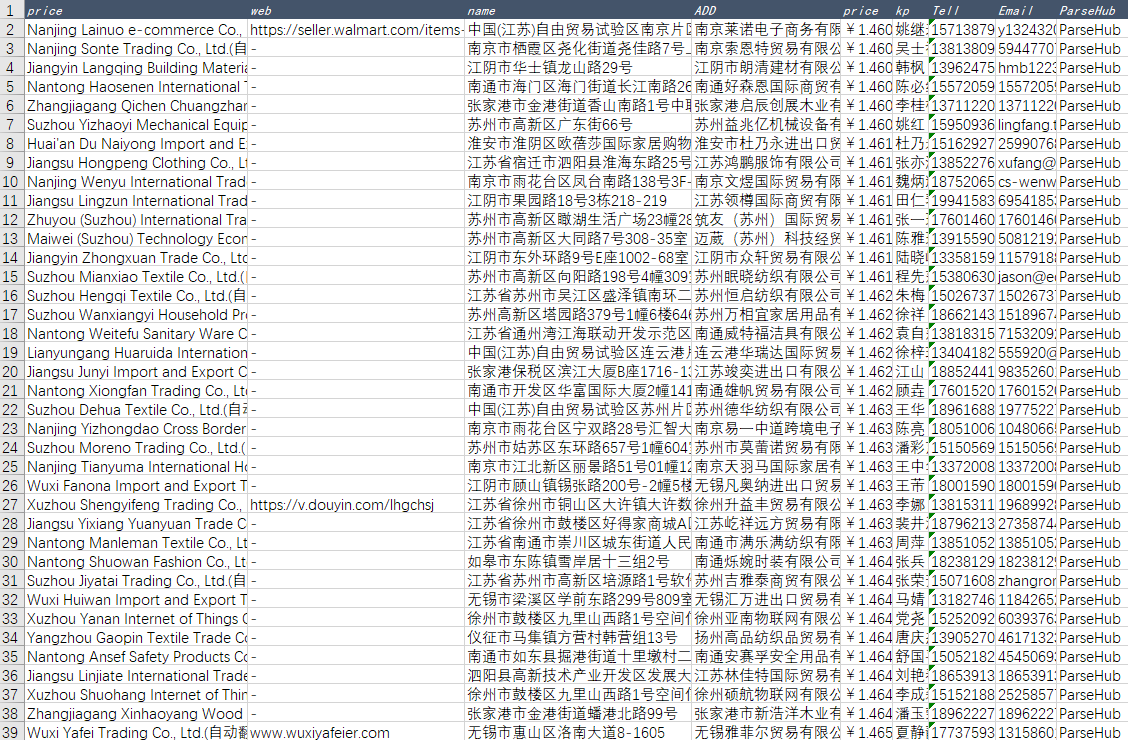The height and width of the screenshot is (740, 1128).
Task: Select the Nanjing Yizhongdao Cross Border cell
Action: pyautogui.click(x=136, y=428)
